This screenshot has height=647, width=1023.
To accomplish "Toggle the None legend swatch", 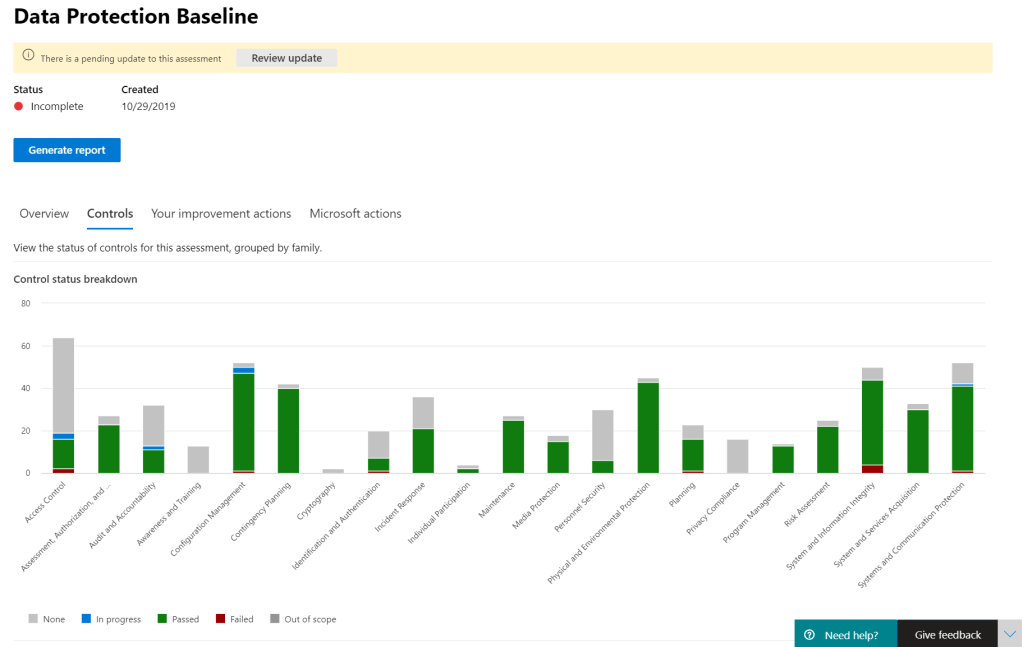I will coord(33,620).
